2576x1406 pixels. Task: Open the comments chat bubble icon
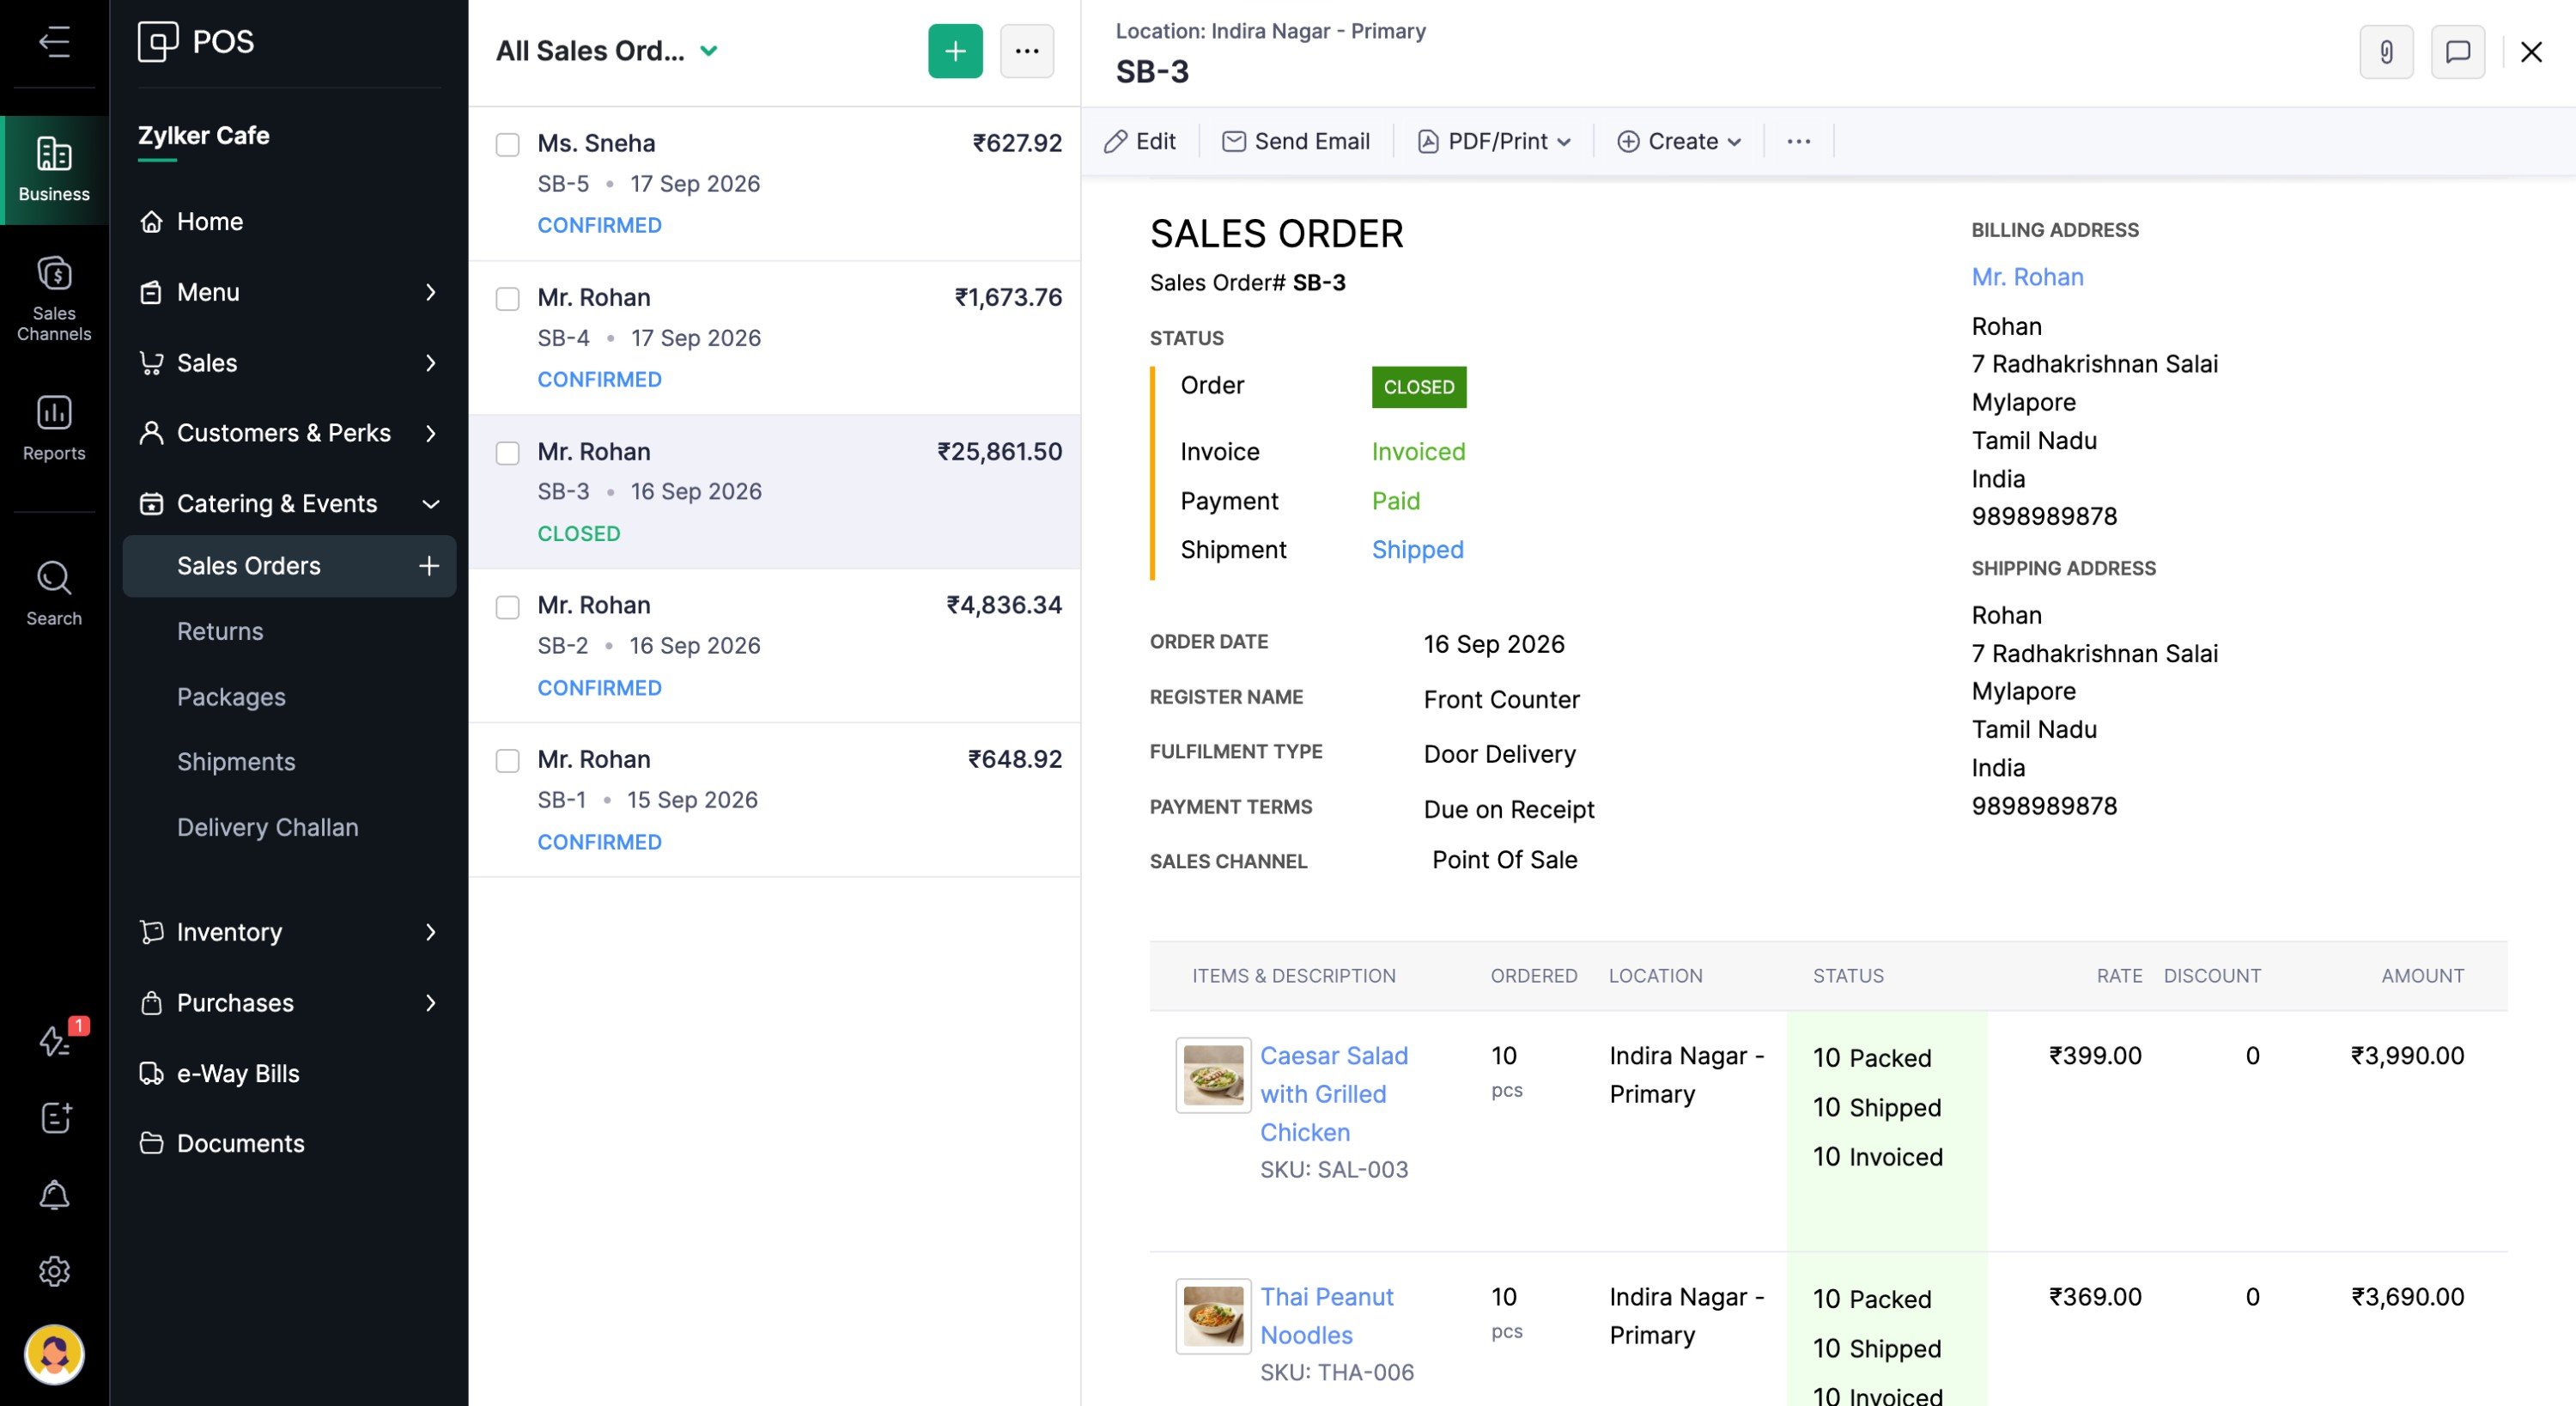tap(2458, 52)
